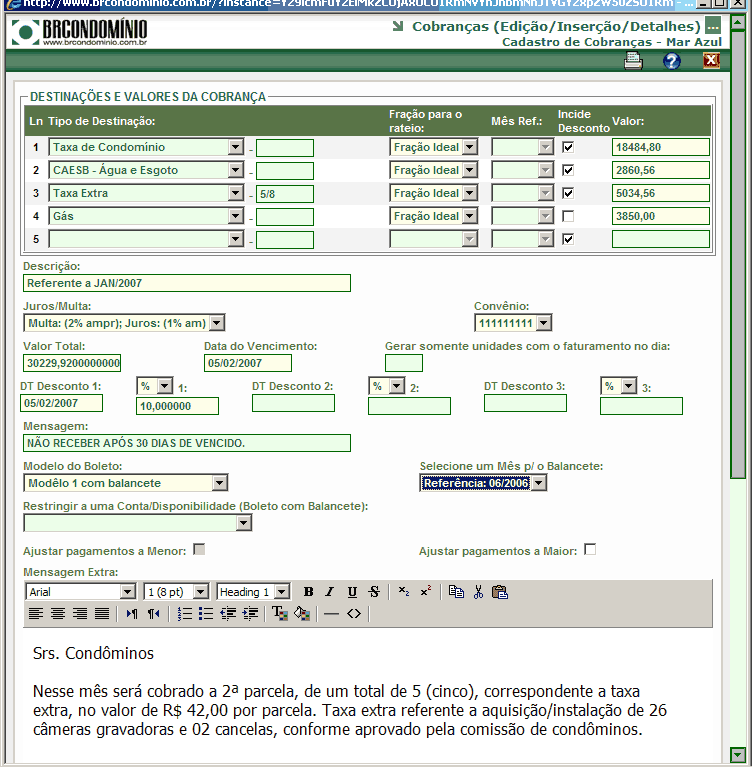Open the Arial font family dropdown

pyautogui.click(x=127, y=592)
